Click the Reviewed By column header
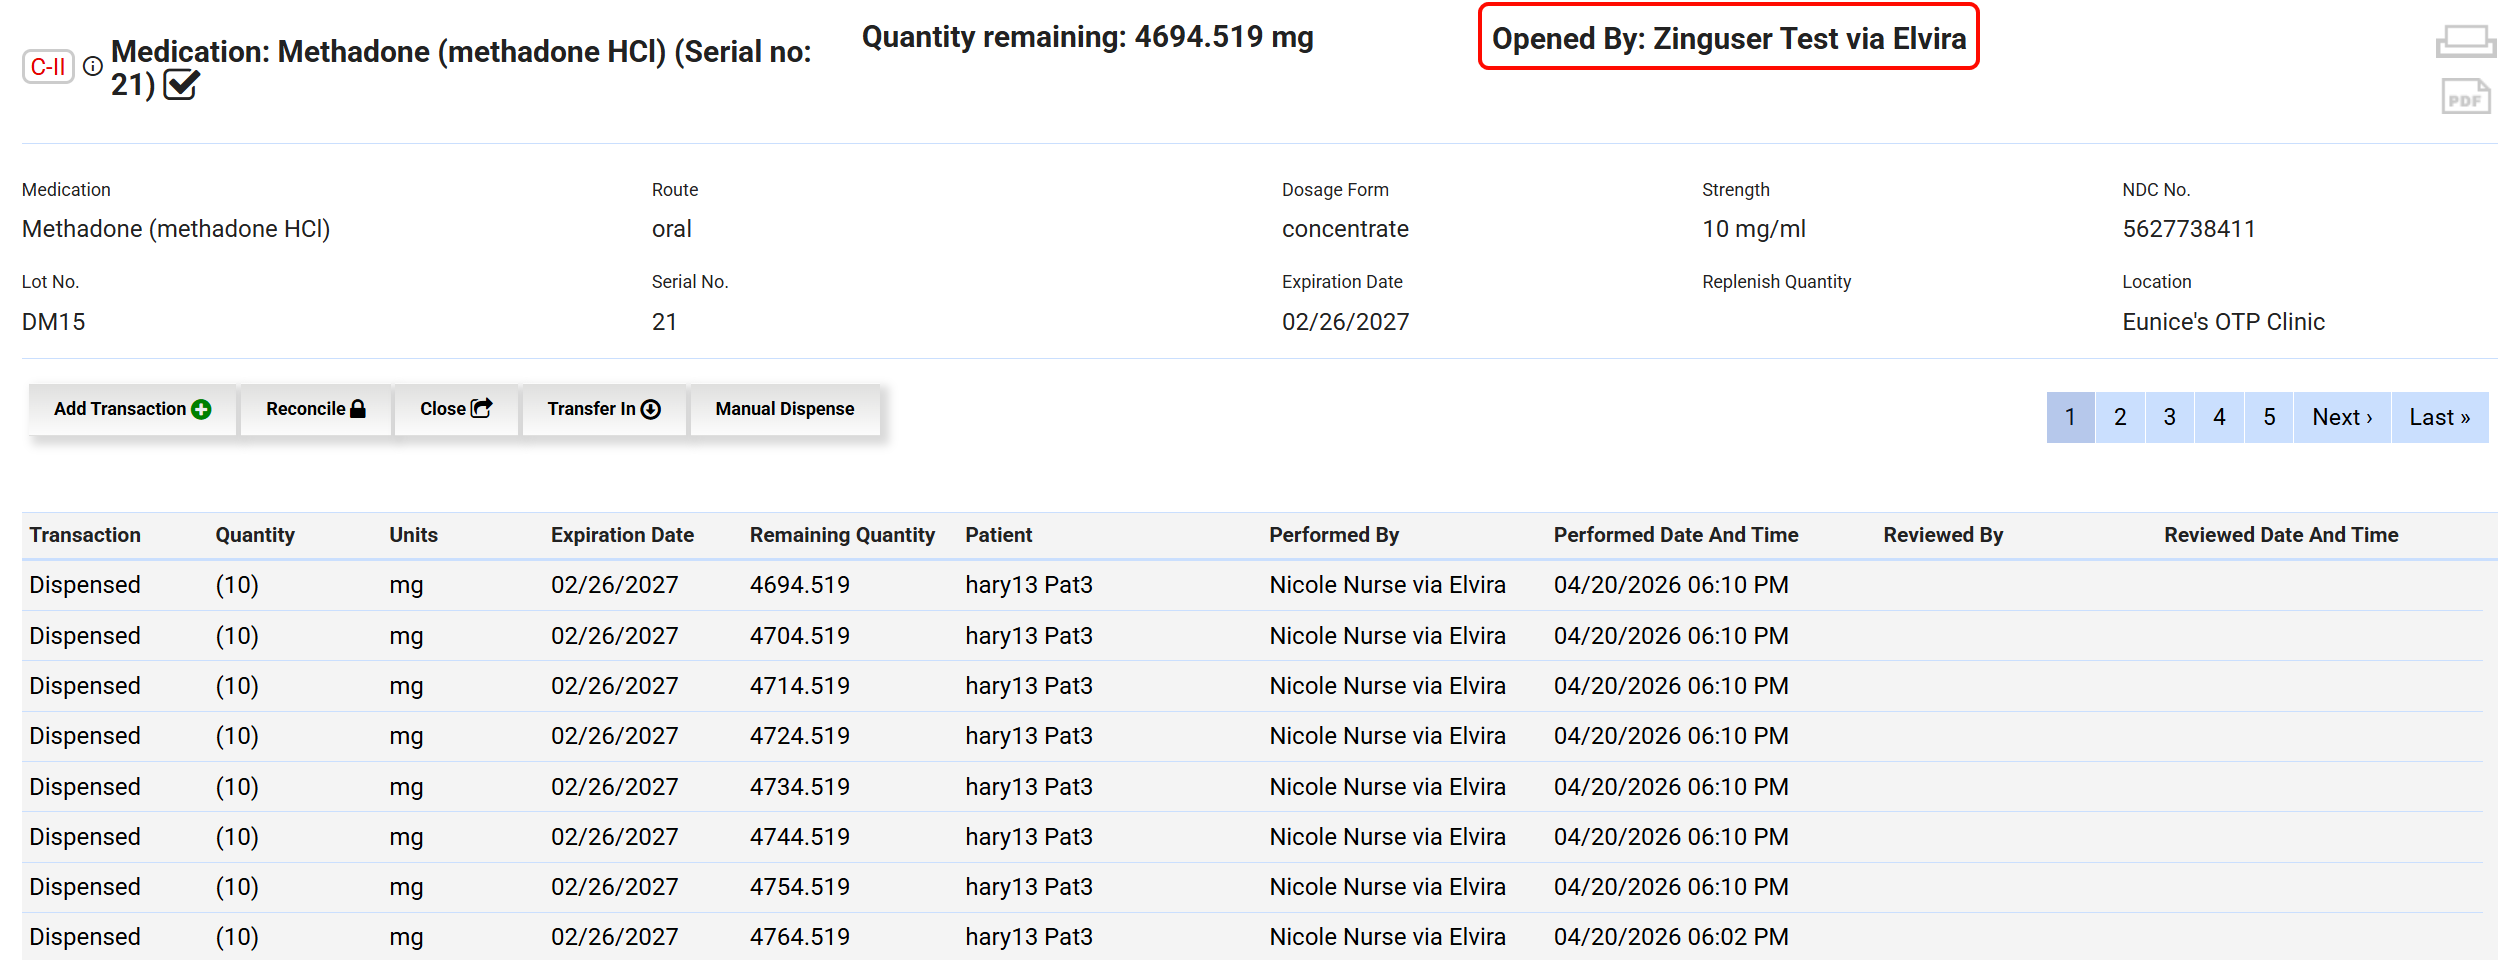Viewport: 2504px width, 960px height. 1943,535
